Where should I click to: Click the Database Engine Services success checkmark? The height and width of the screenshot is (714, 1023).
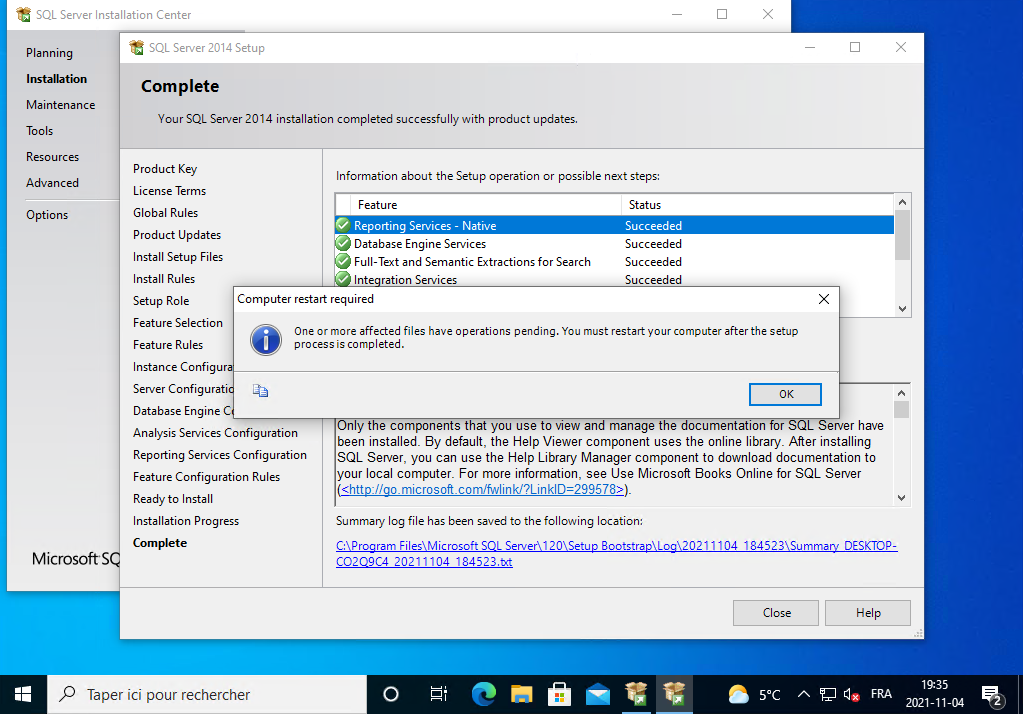point(343,244)
